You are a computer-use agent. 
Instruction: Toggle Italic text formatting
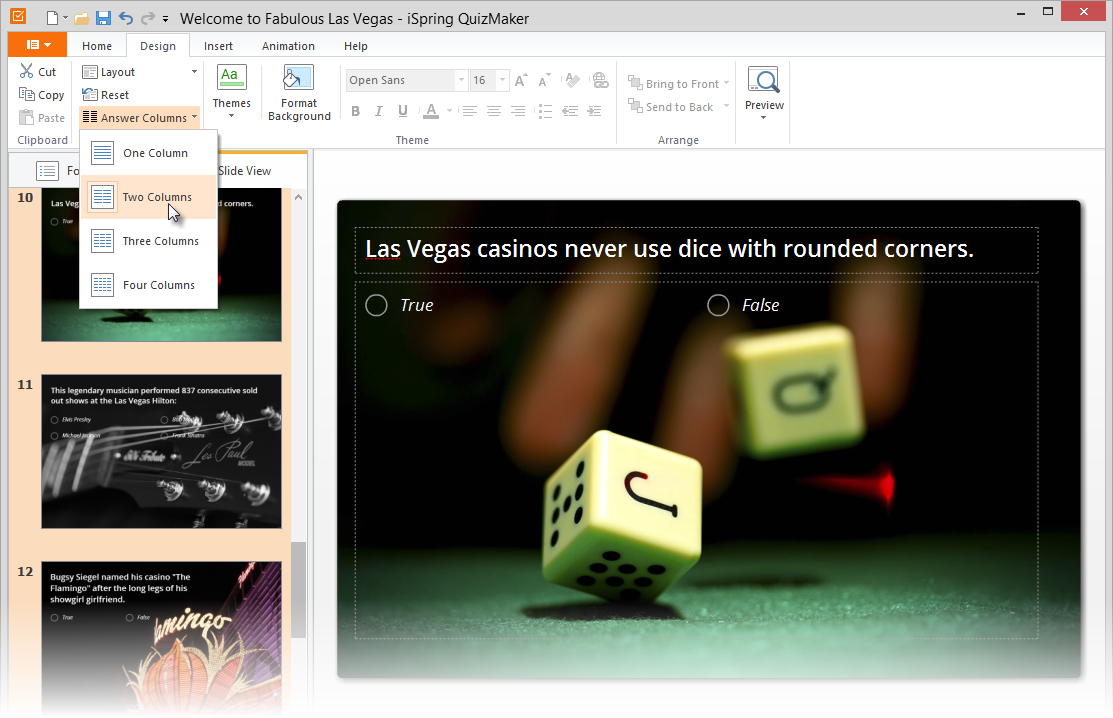379,111
